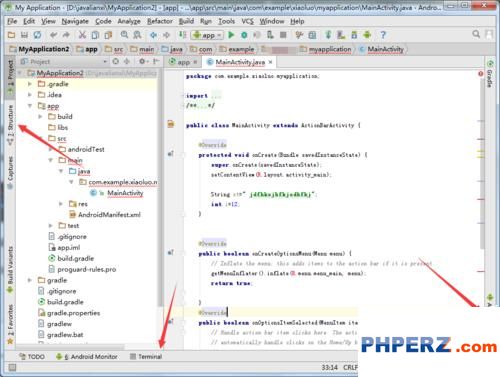Click the Replace toolbar icon
500x377 pixels.
[x=137, y=35]
